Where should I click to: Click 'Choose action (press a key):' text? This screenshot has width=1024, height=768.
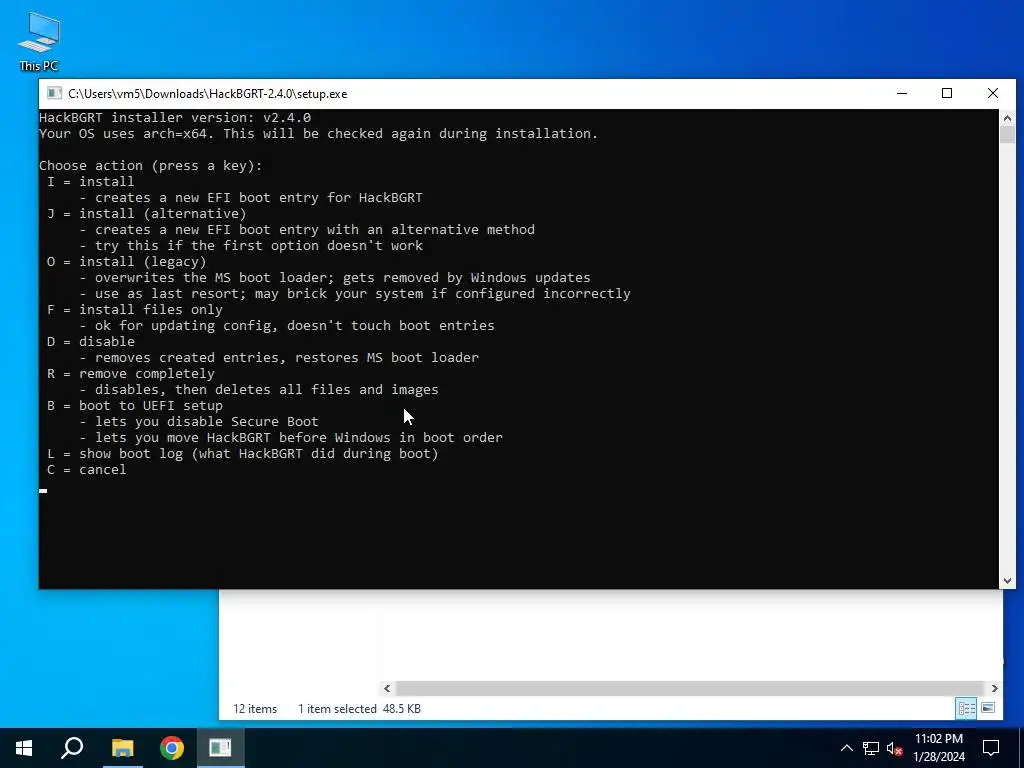point(151,165)
